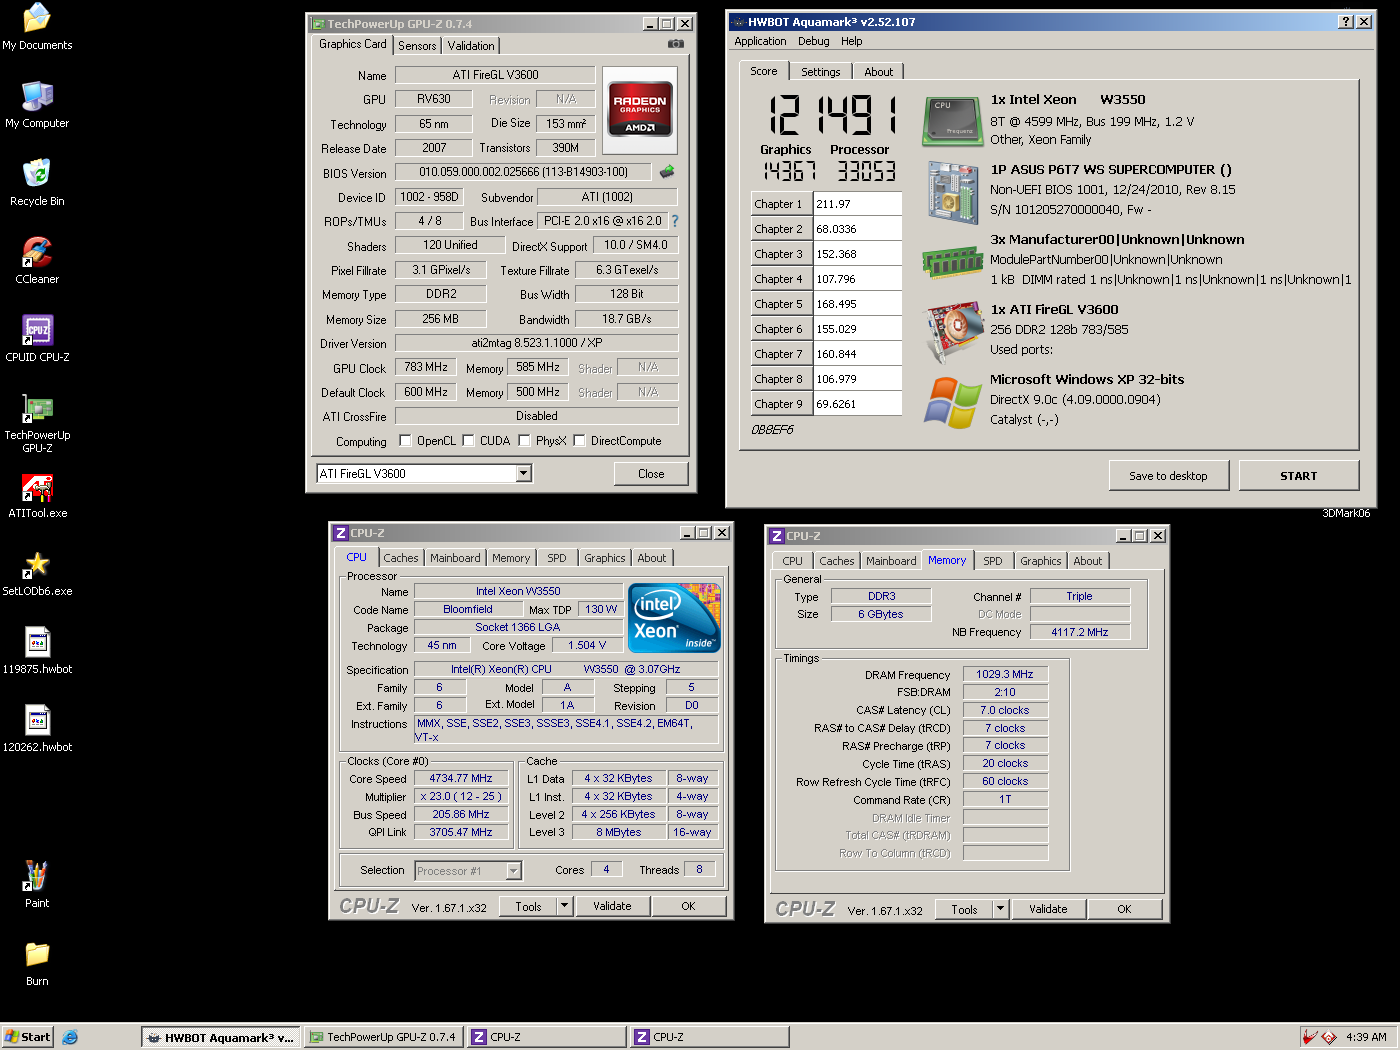Click Validate in CPU-Z Memory window
Viewport: 1400px width, 1050px height.
(x=1048, y=909)
